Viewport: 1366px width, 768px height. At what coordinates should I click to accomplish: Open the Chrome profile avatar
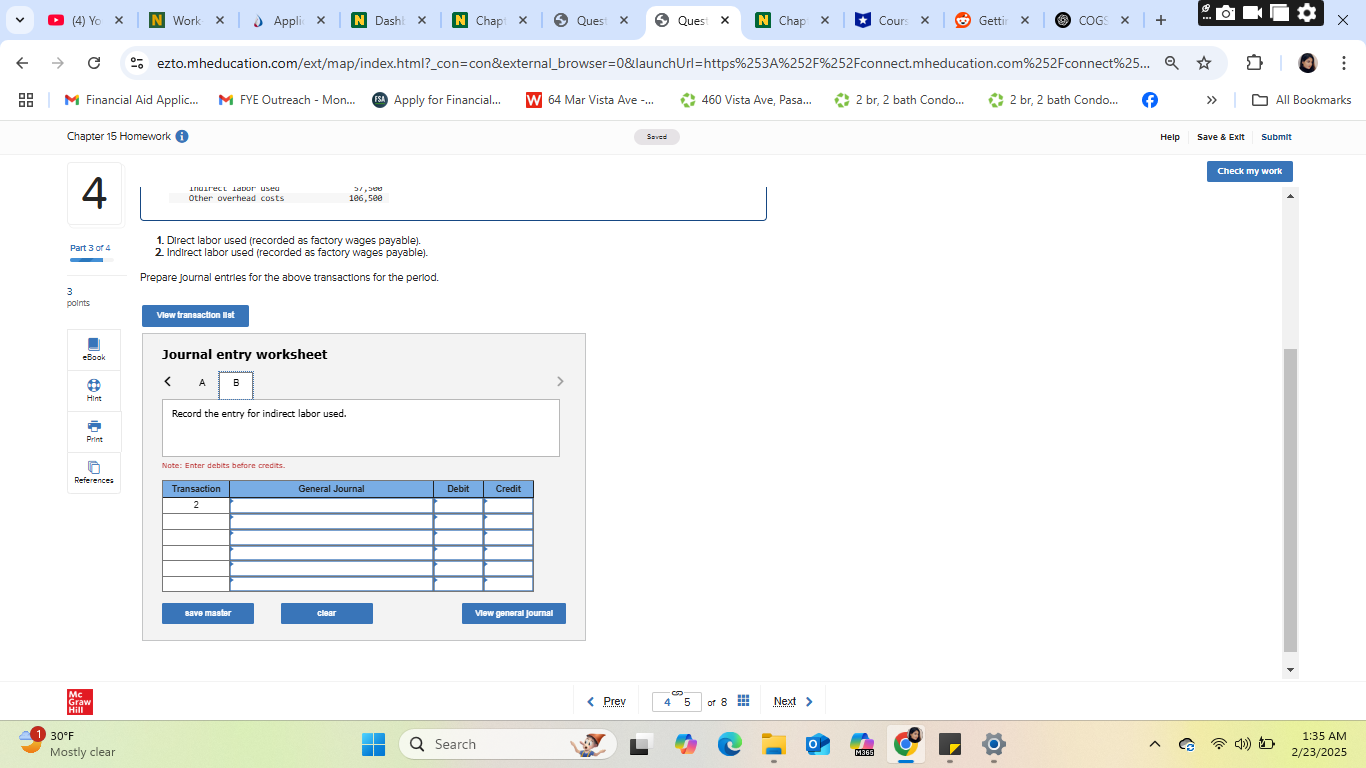pos(1307,63)
